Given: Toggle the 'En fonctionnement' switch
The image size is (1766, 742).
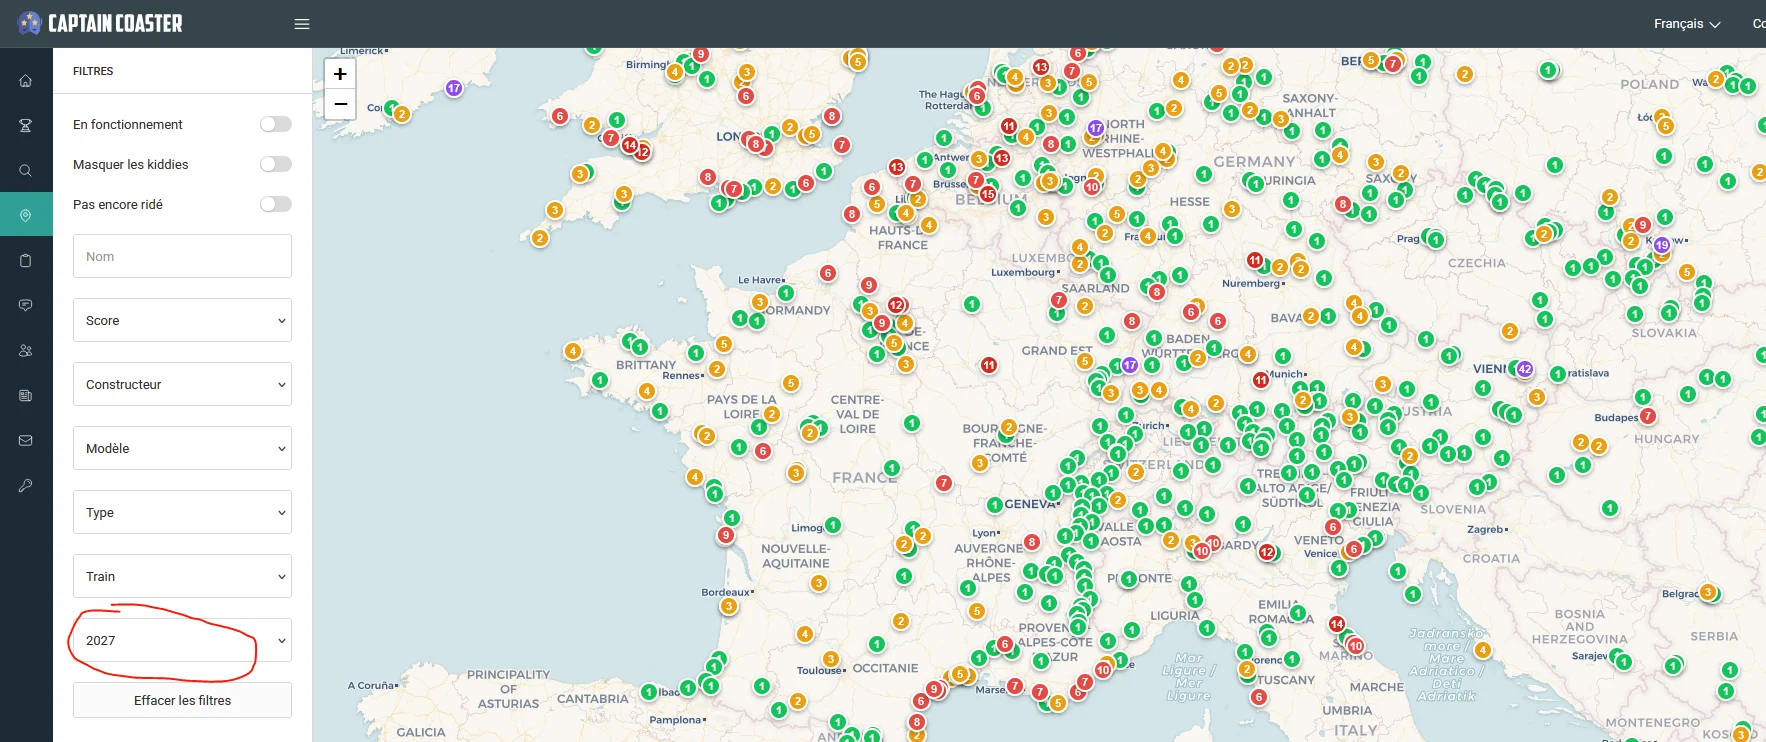Looking at the screenshot, I should pyautogui.click(x=276, y=124).
